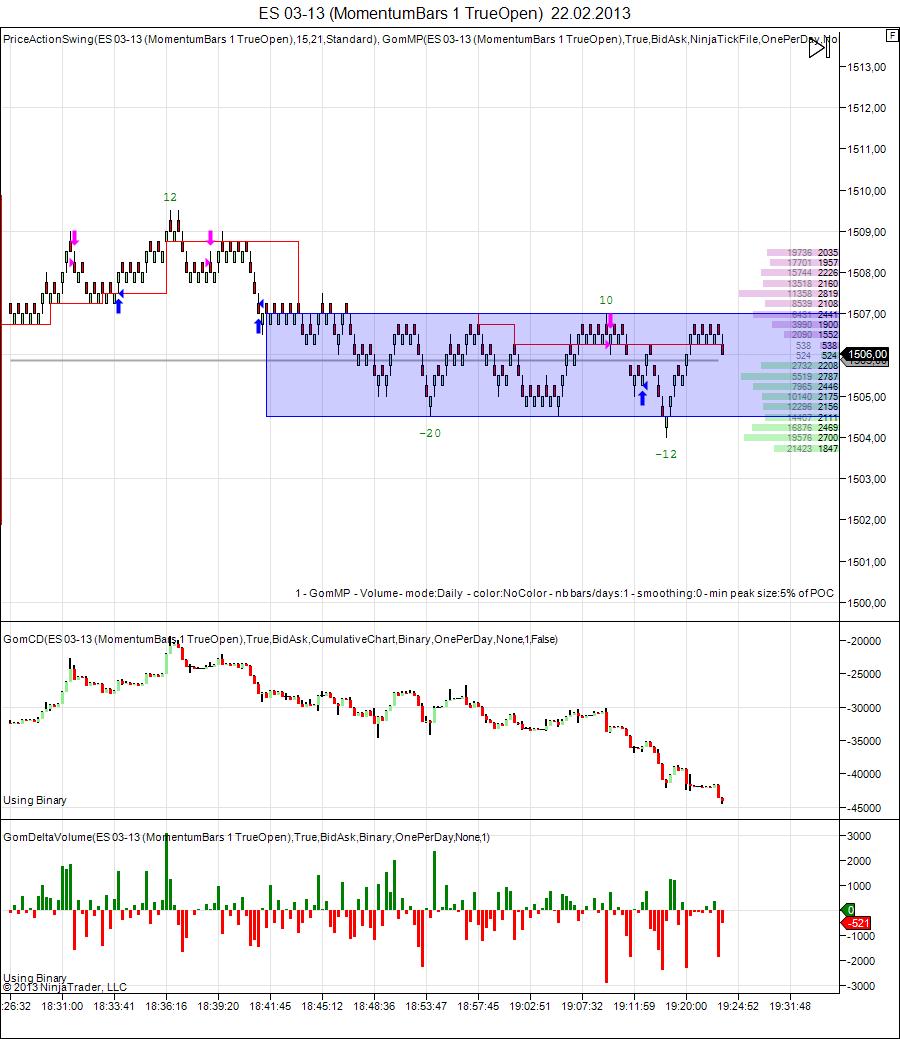Click the 1503,00 price axis label

pyautogui.click(x=866, y=479)
